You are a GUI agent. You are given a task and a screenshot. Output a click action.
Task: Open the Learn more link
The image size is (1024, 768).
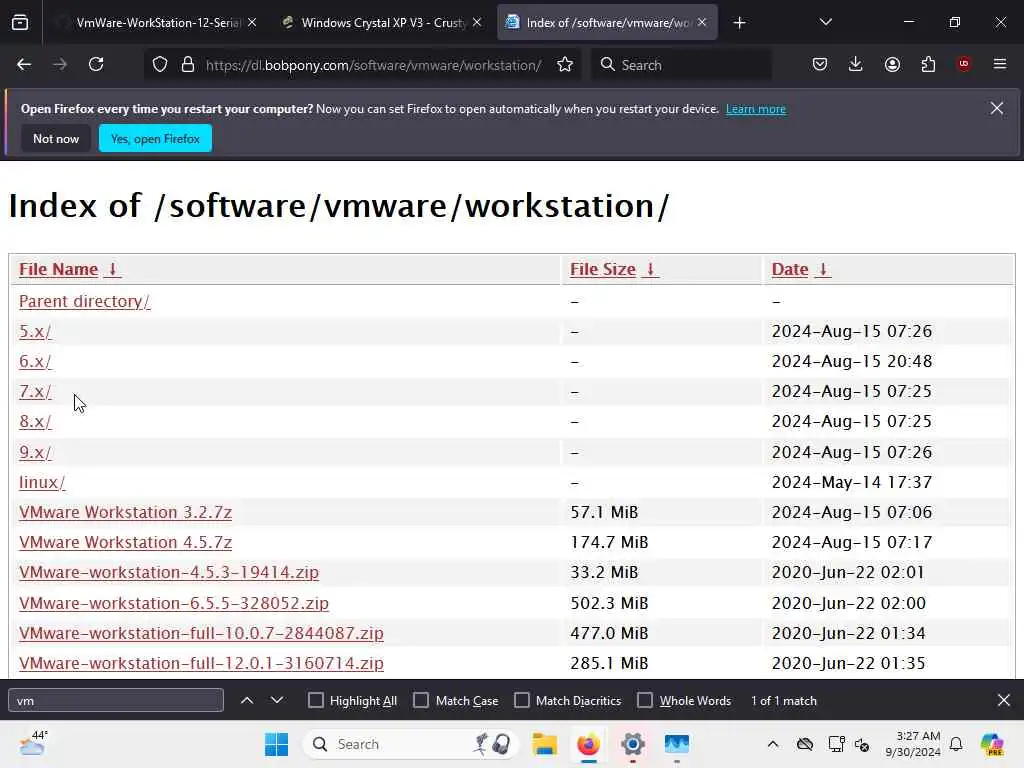756,109
